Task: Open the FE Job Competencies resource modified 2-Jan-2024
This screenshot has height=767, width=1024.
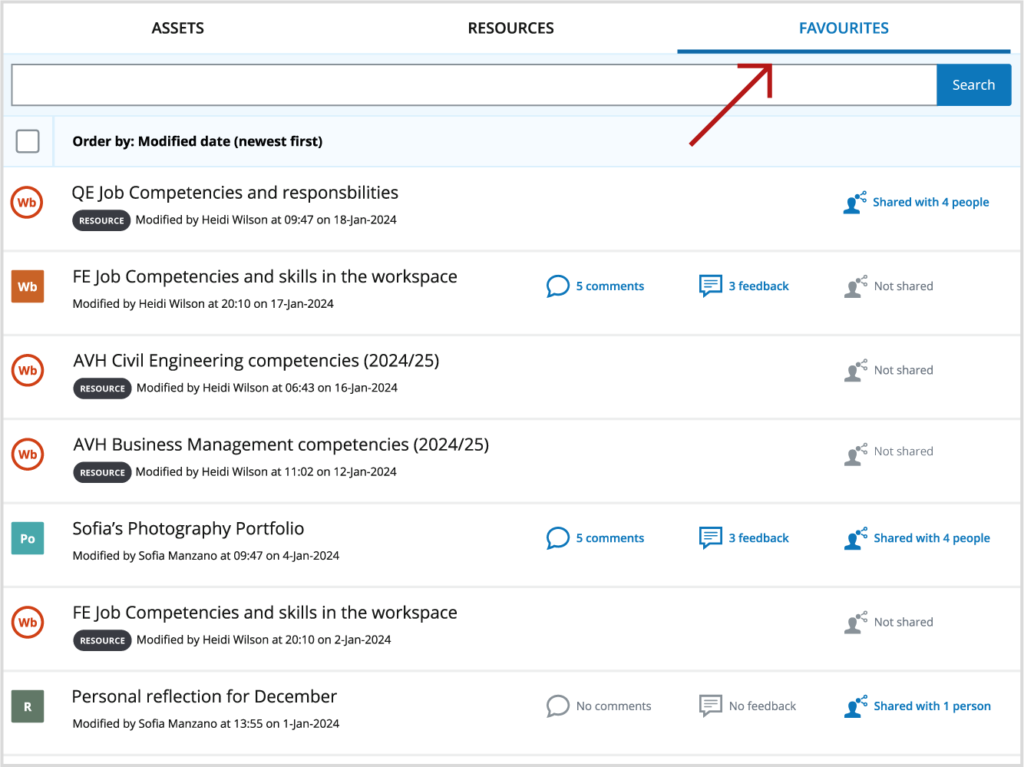Action: click(x=264, y=613)
